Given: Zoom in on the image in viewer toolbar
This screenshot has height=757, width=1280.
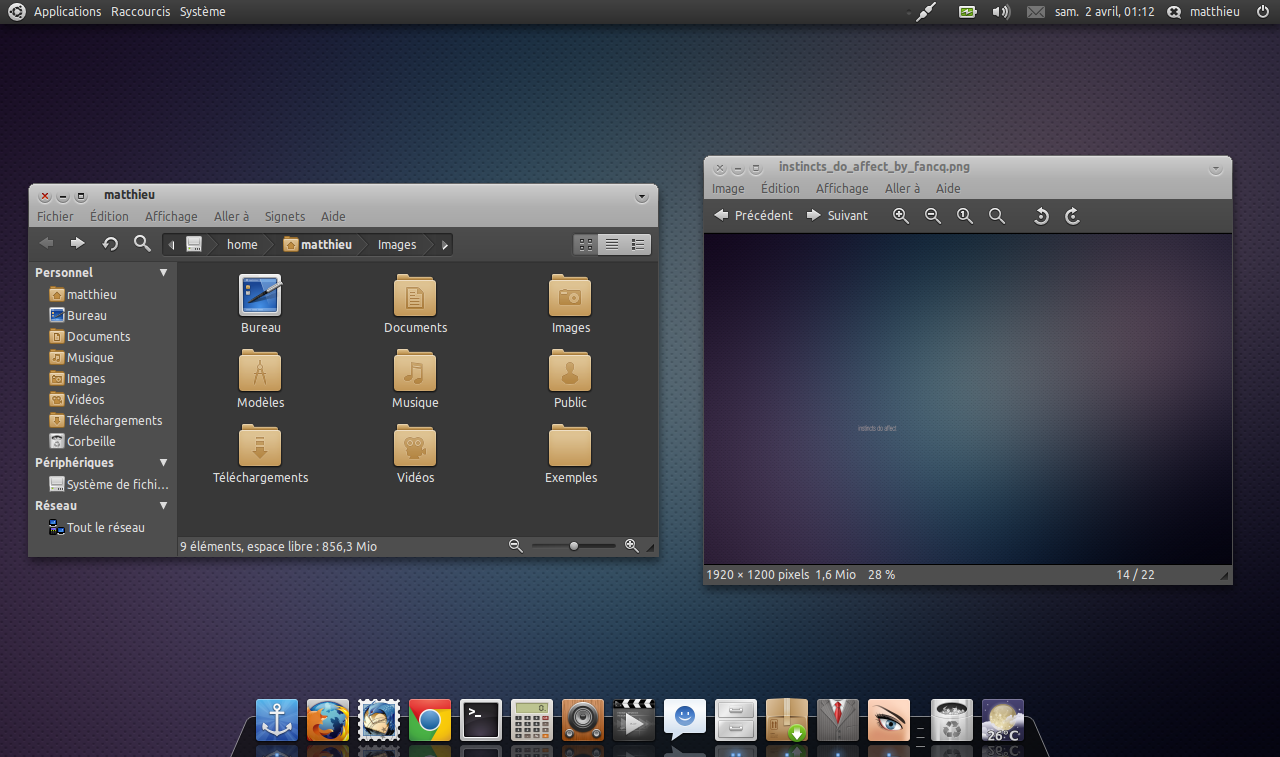Looking at the screenshot, I should [901, 216].
